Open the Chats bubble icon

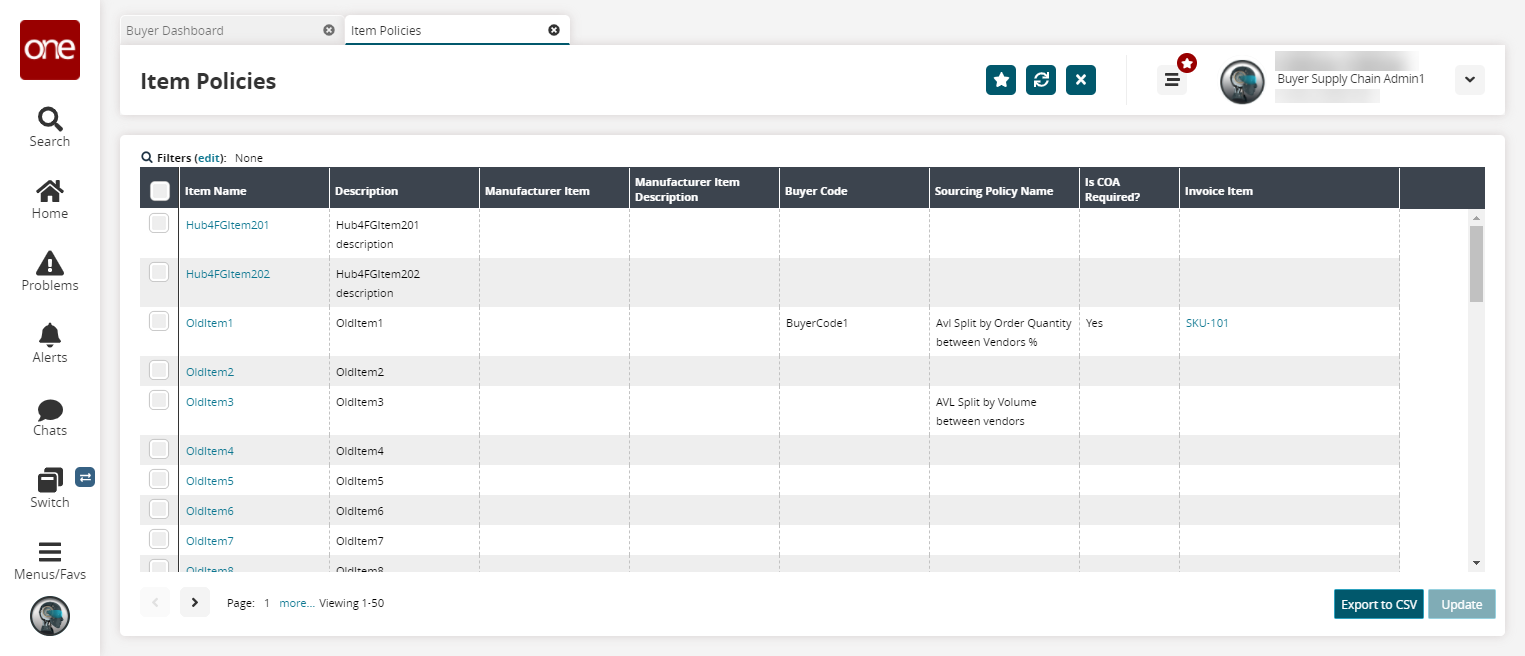[x=49, y=410]
